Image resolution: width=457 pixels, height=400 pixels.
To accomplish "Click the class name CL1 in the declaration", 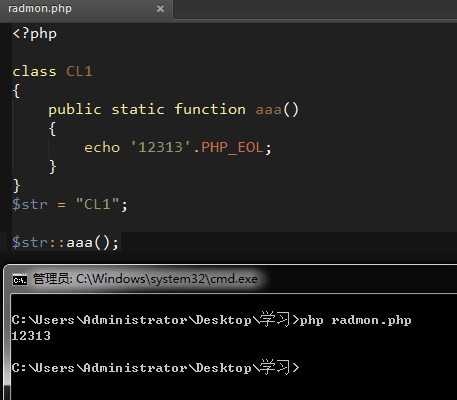I will click(x=79, y=71).
